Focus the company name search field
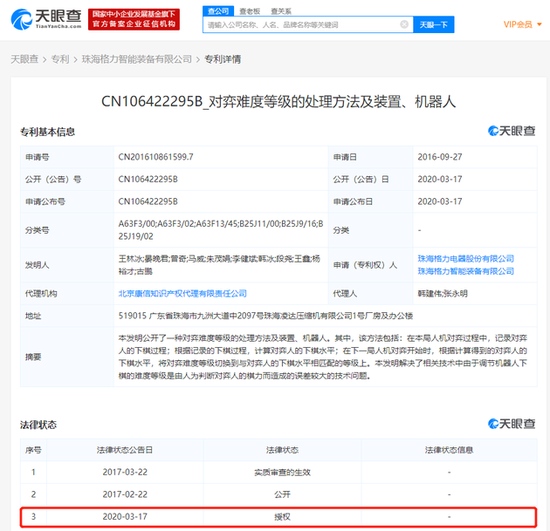This screenshot has width=550, height=531. 302,25
